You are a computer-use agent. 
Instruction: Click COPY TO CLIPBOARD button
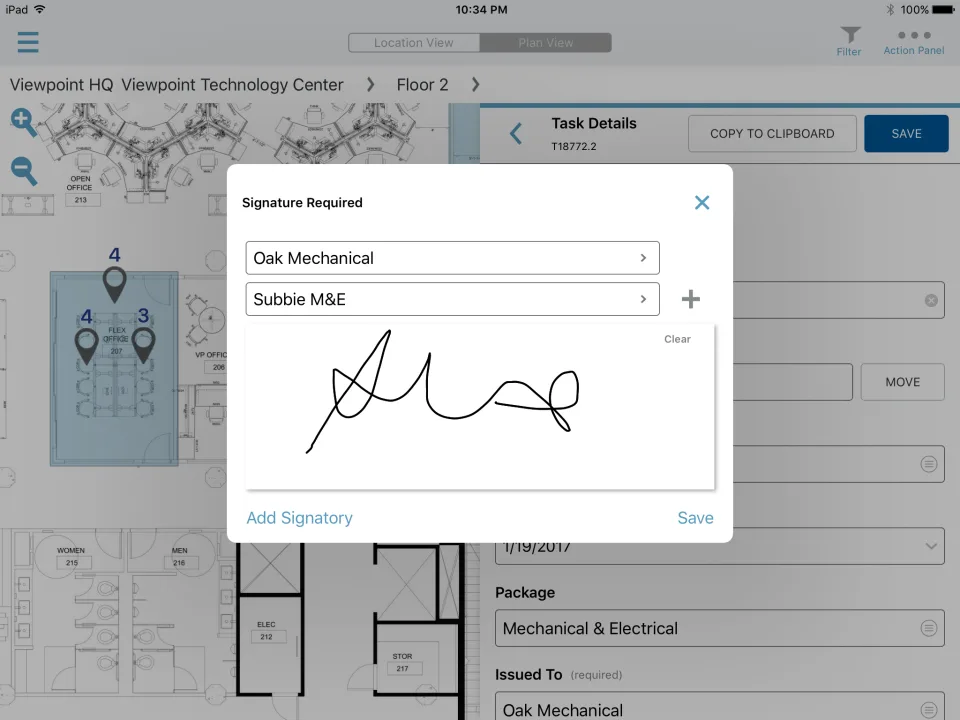tap(772, 133)
